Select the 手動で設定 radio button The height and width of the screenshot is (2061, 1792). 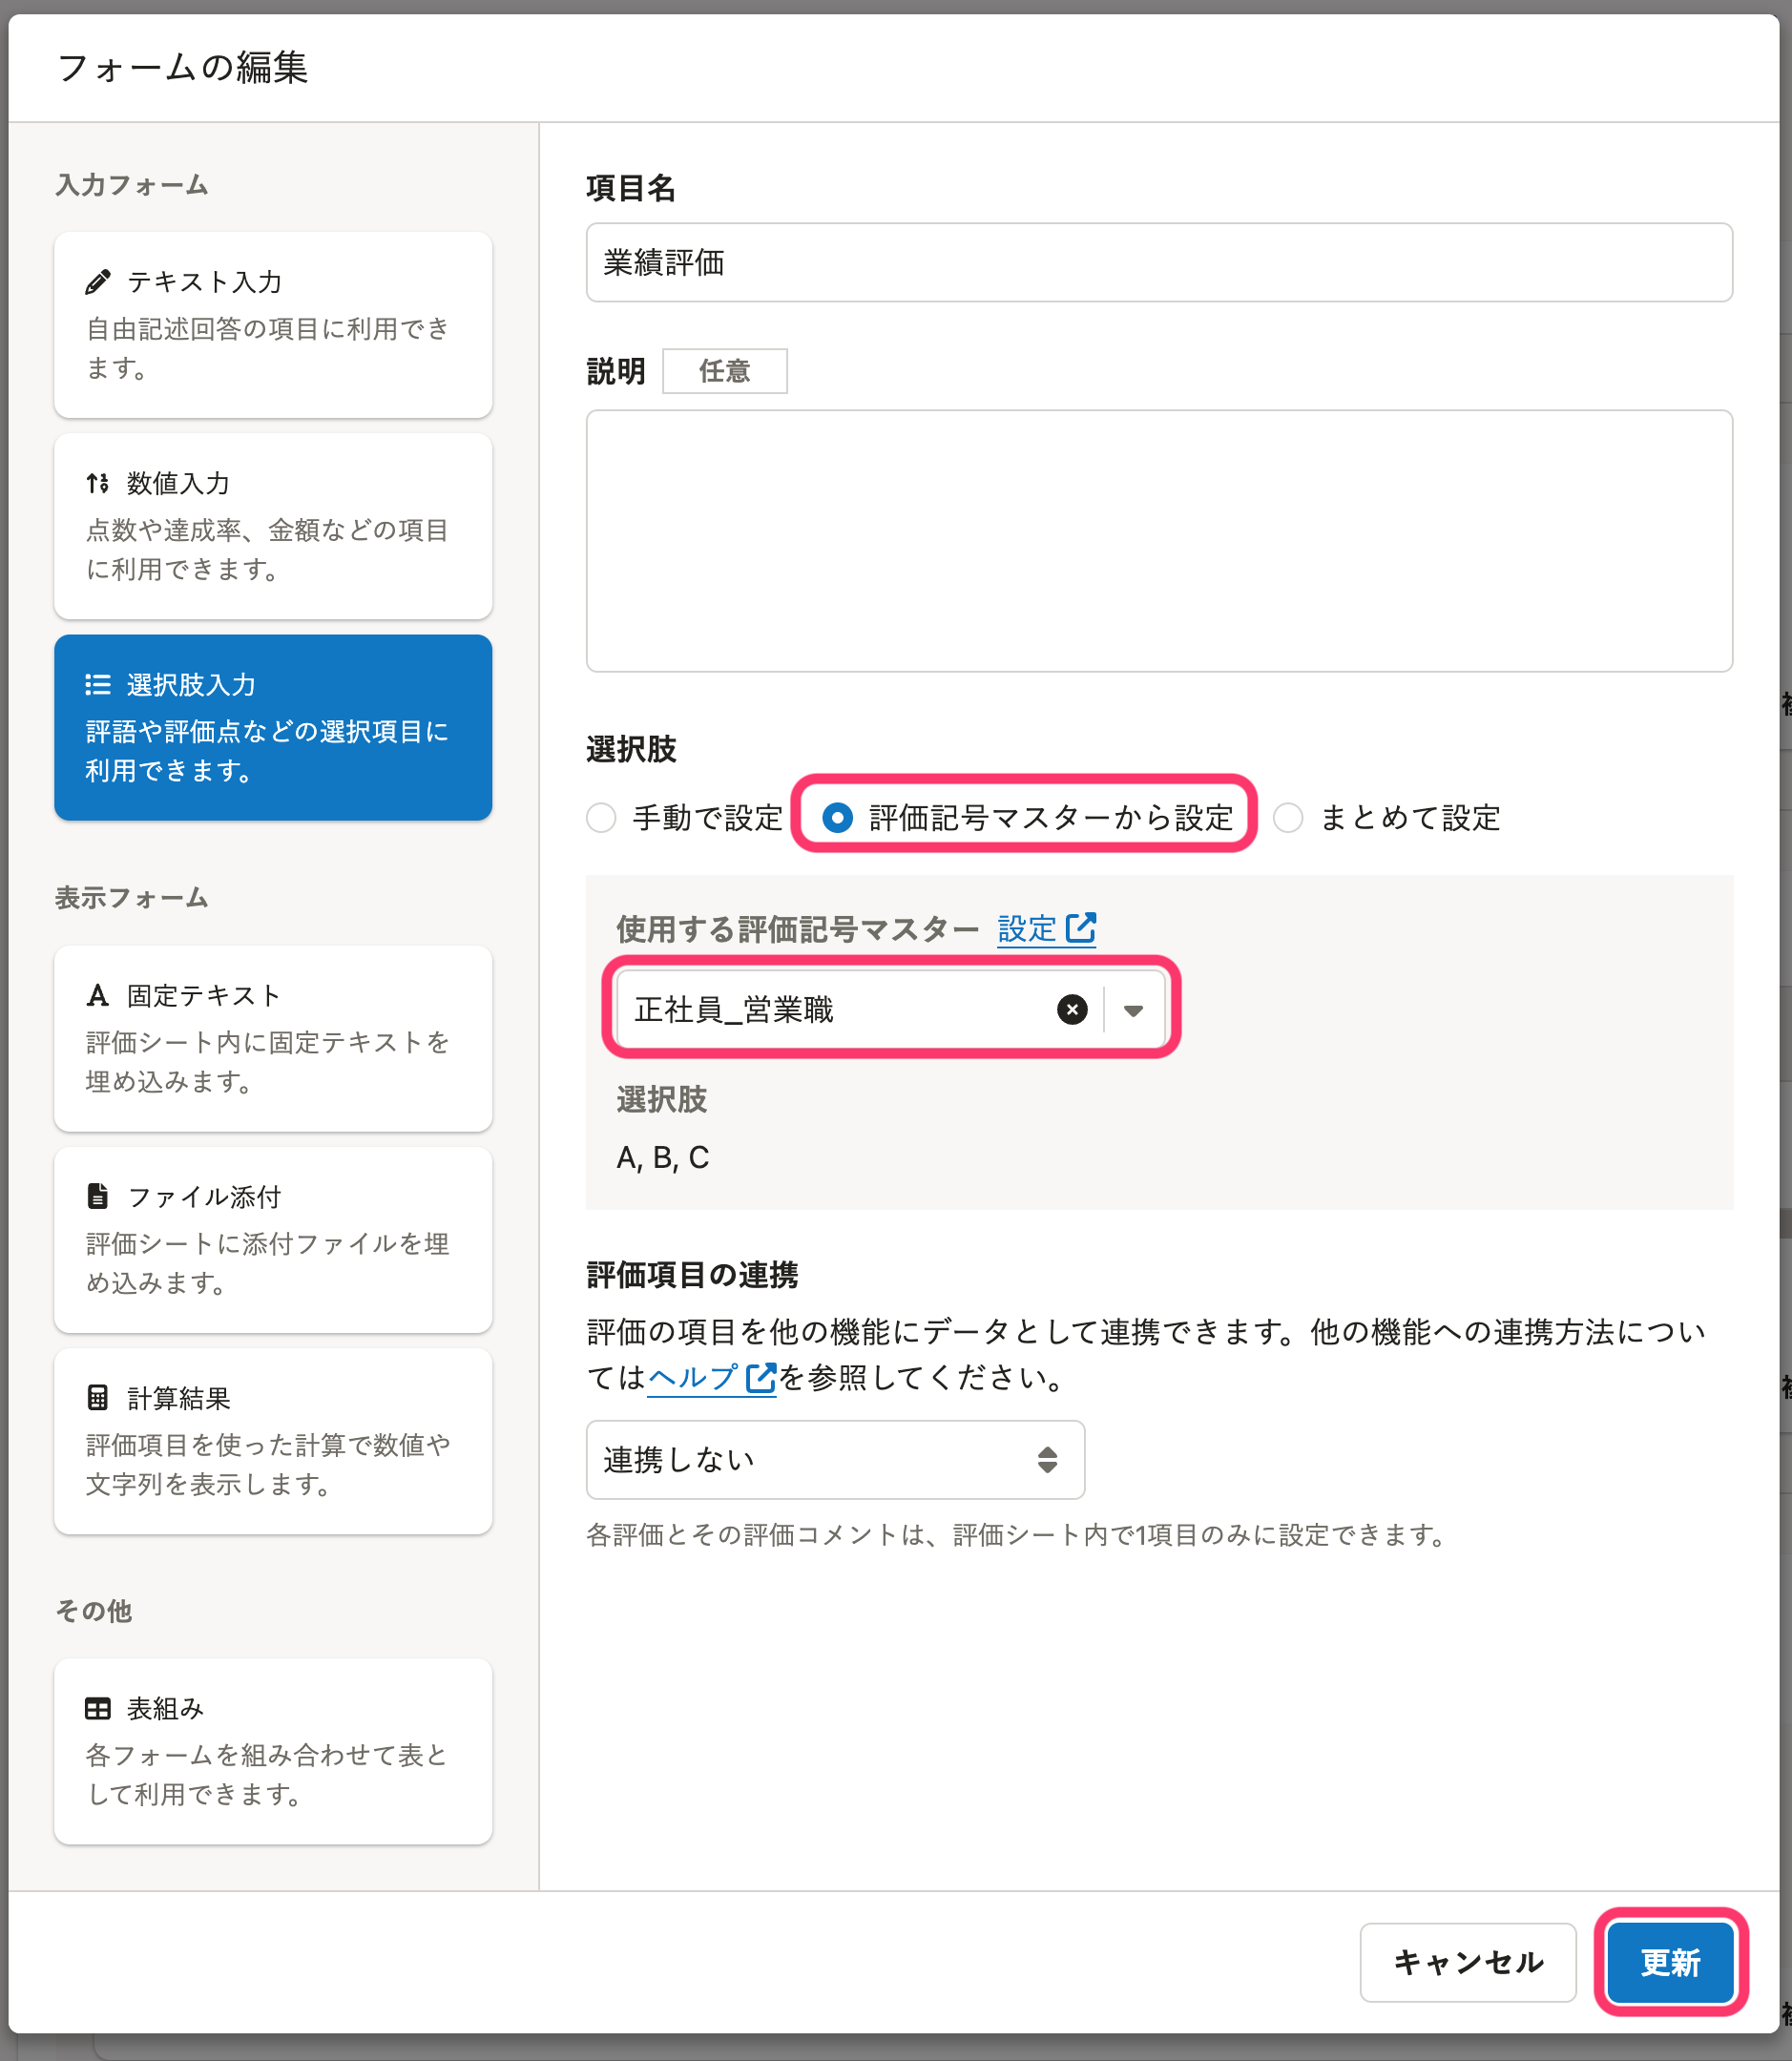point(601,818)
